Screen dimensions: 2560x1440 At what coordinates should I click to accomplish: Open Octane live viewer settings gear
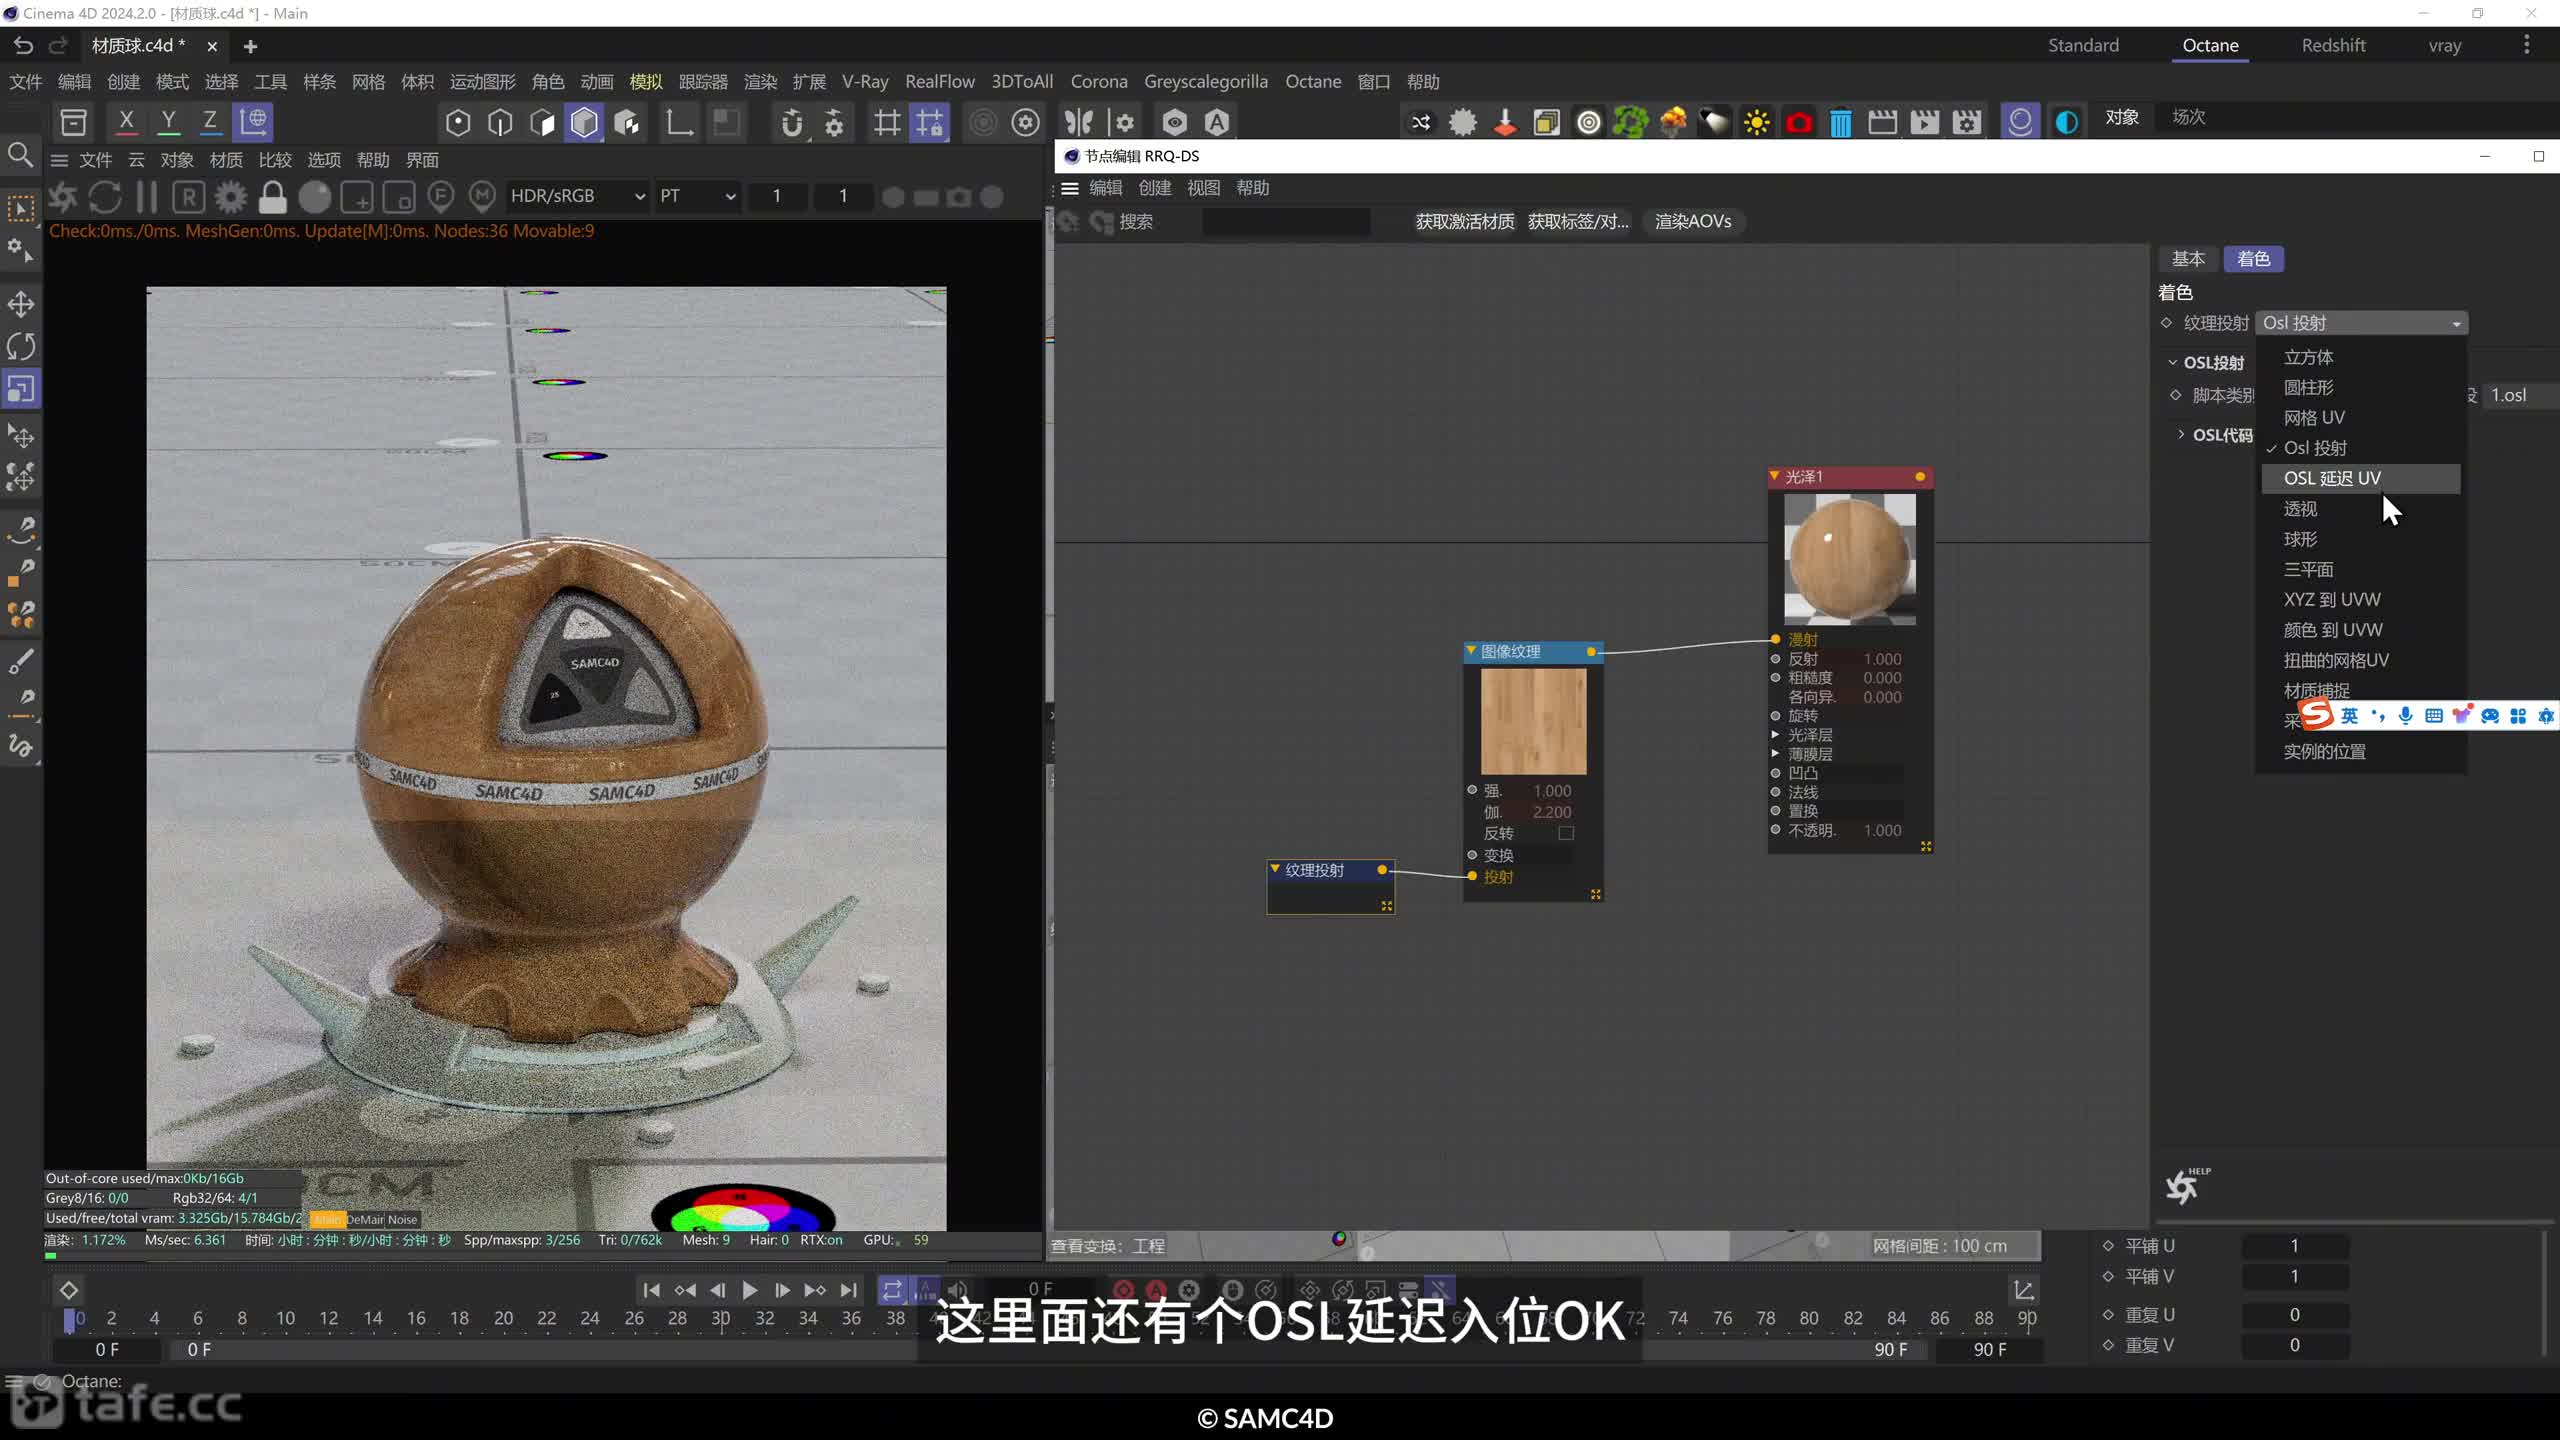[x=231, y=197]
